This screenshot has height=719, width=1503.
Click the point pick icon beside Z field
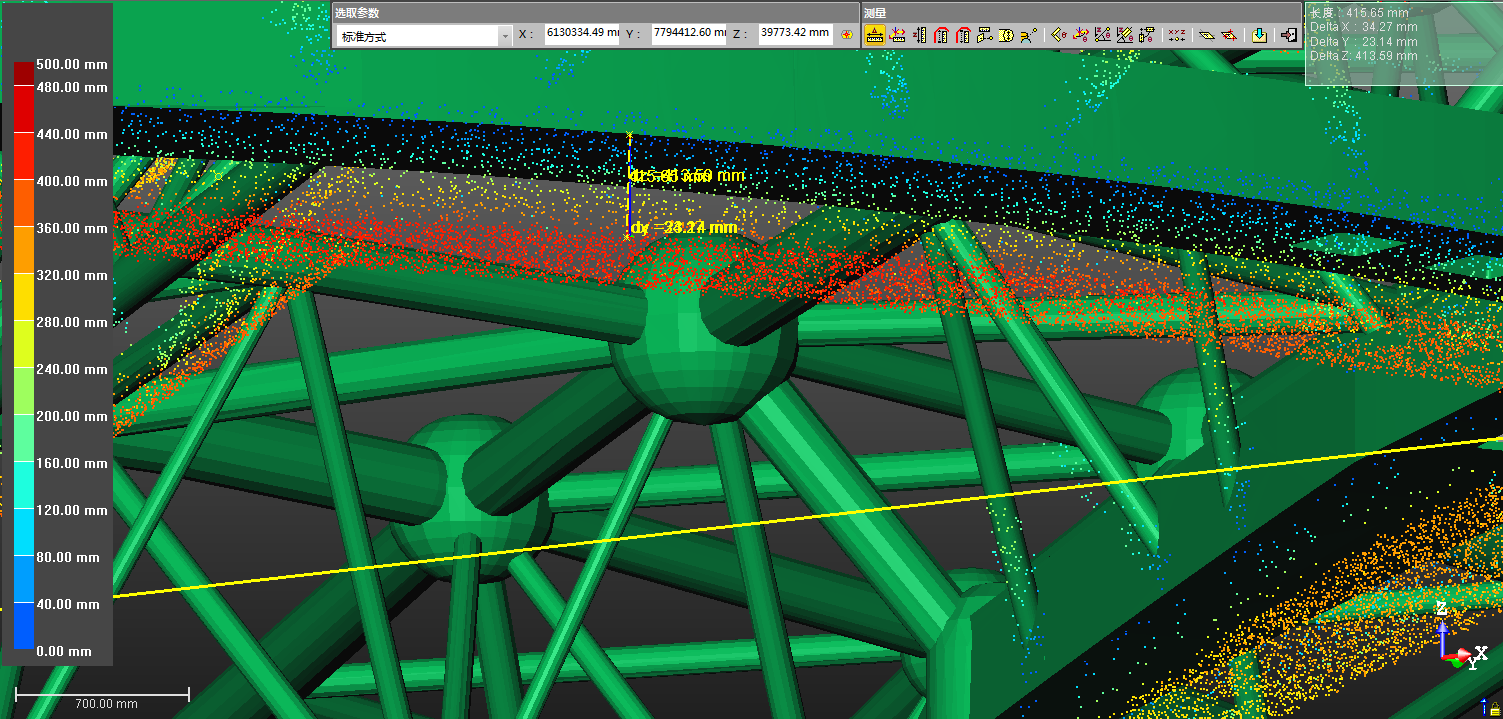click(x=847, y=35)
